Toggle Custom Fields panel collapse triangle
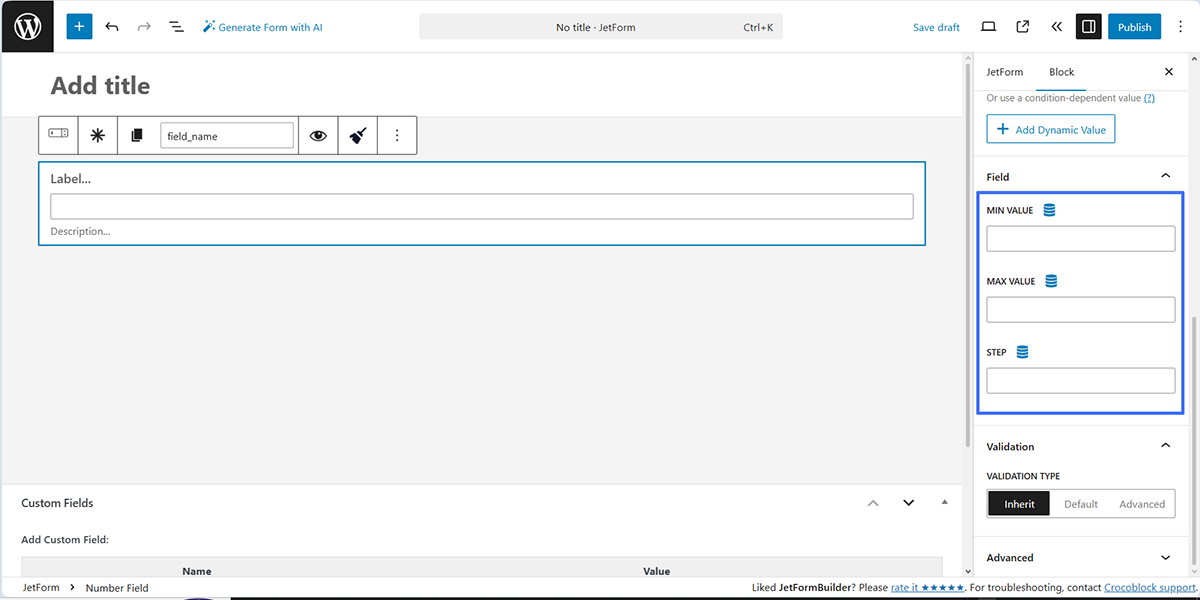This screenshot has height=600, width=1200. (944, 502)
